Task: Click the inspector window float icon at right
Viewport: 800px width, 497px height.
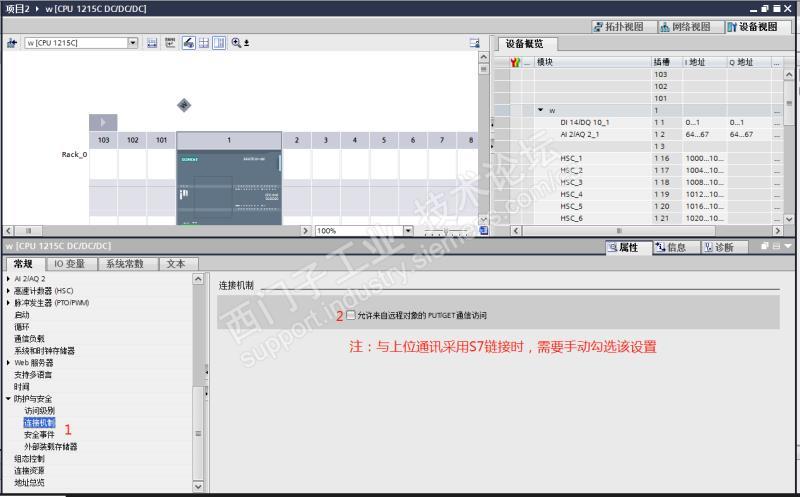Action: (x=764, y=246)
